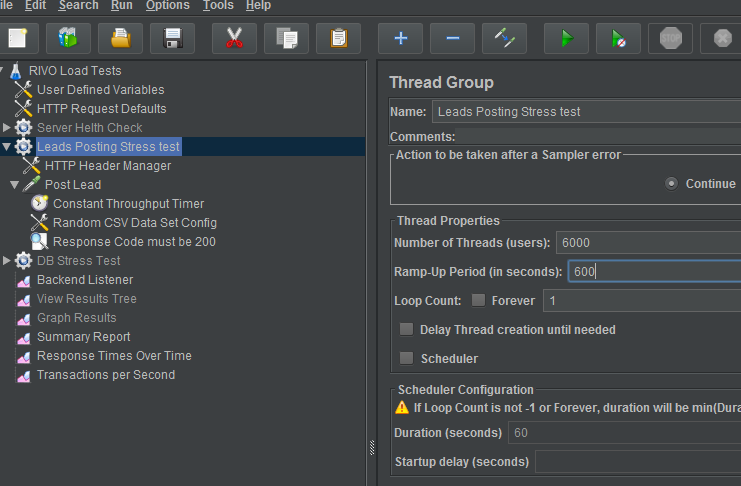Expand the DB Stress Test node

tap(7, 260)
